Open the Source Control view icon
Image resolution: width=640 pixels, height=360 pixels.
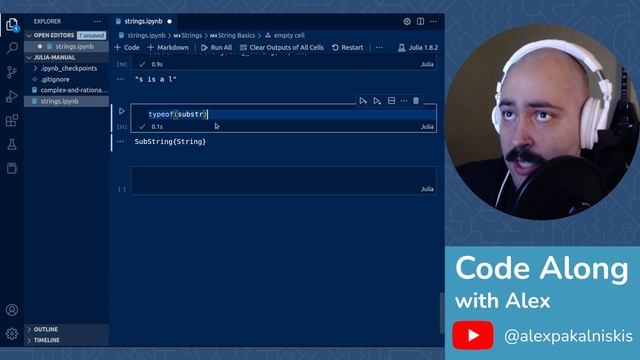(12, 72)
